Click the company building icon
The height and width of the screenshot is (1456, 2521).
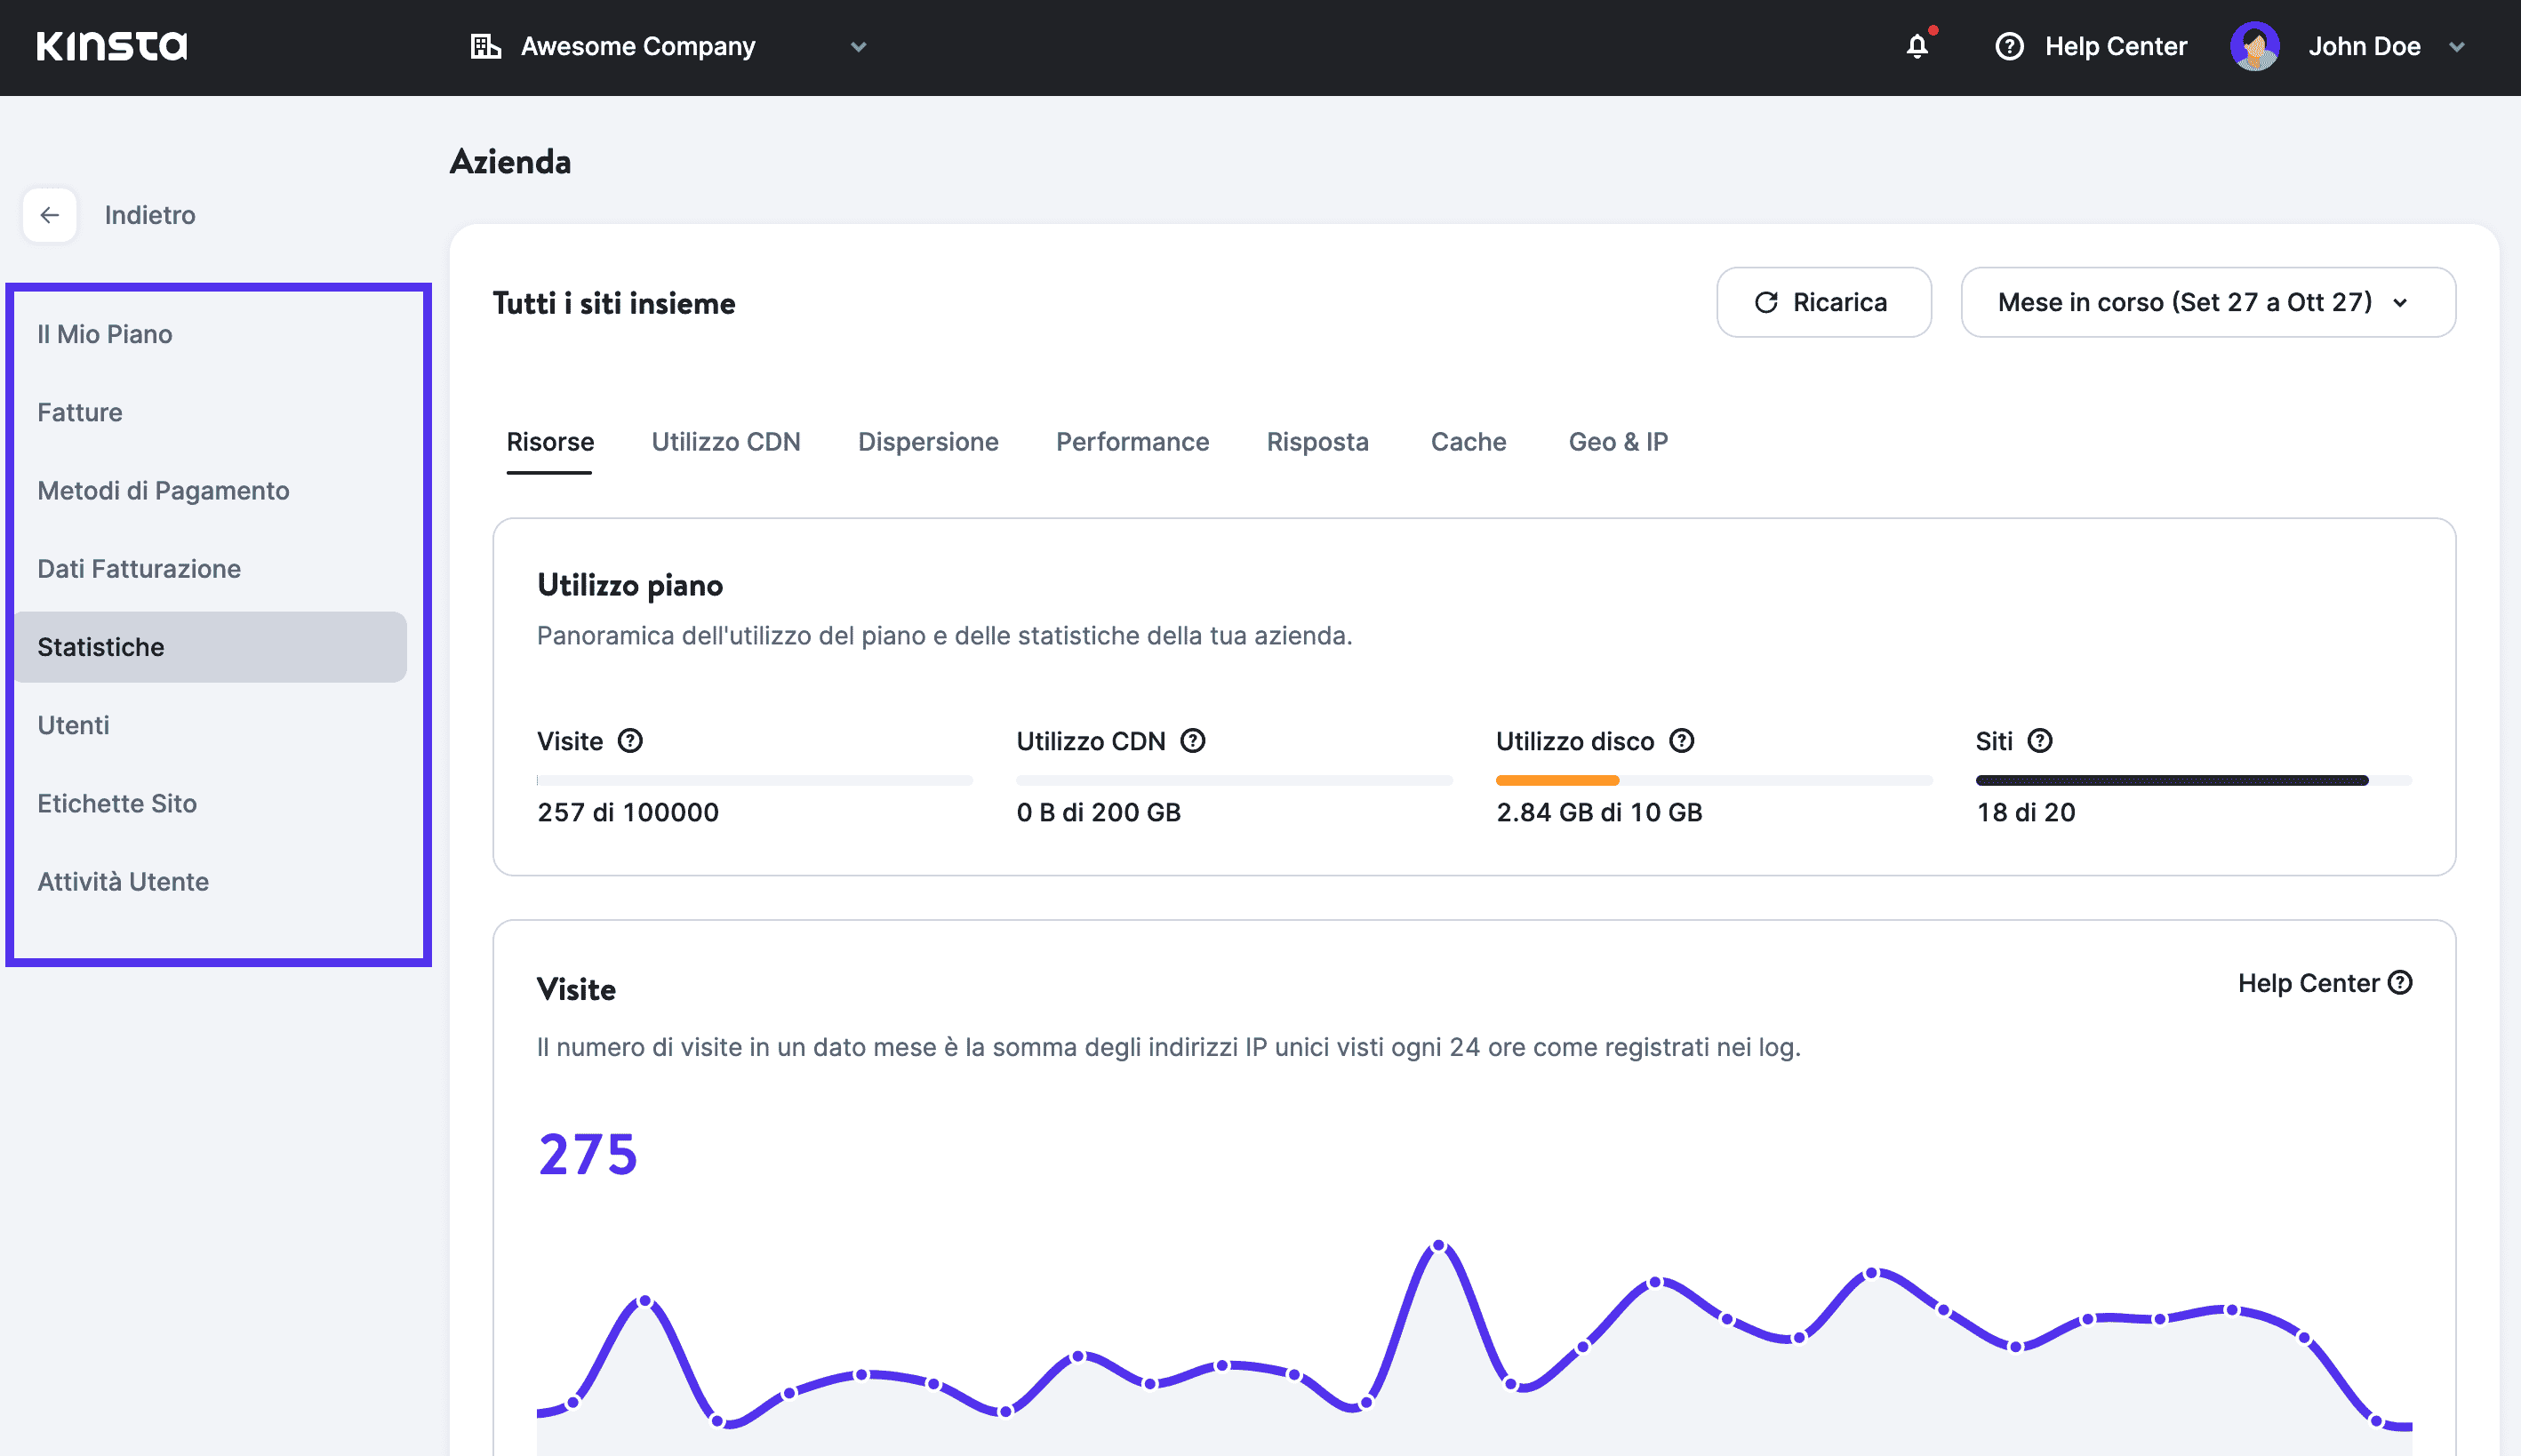coord(485,46)
